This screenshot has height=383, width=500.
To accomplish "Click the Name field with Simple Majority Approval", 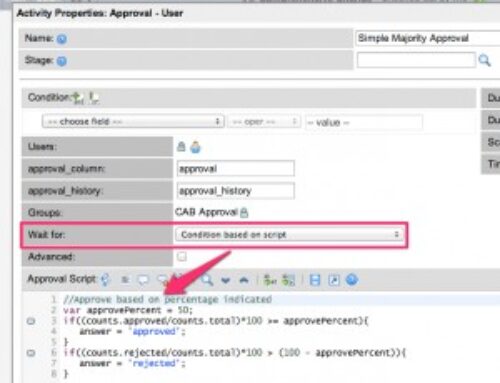I will click(428, 38).
